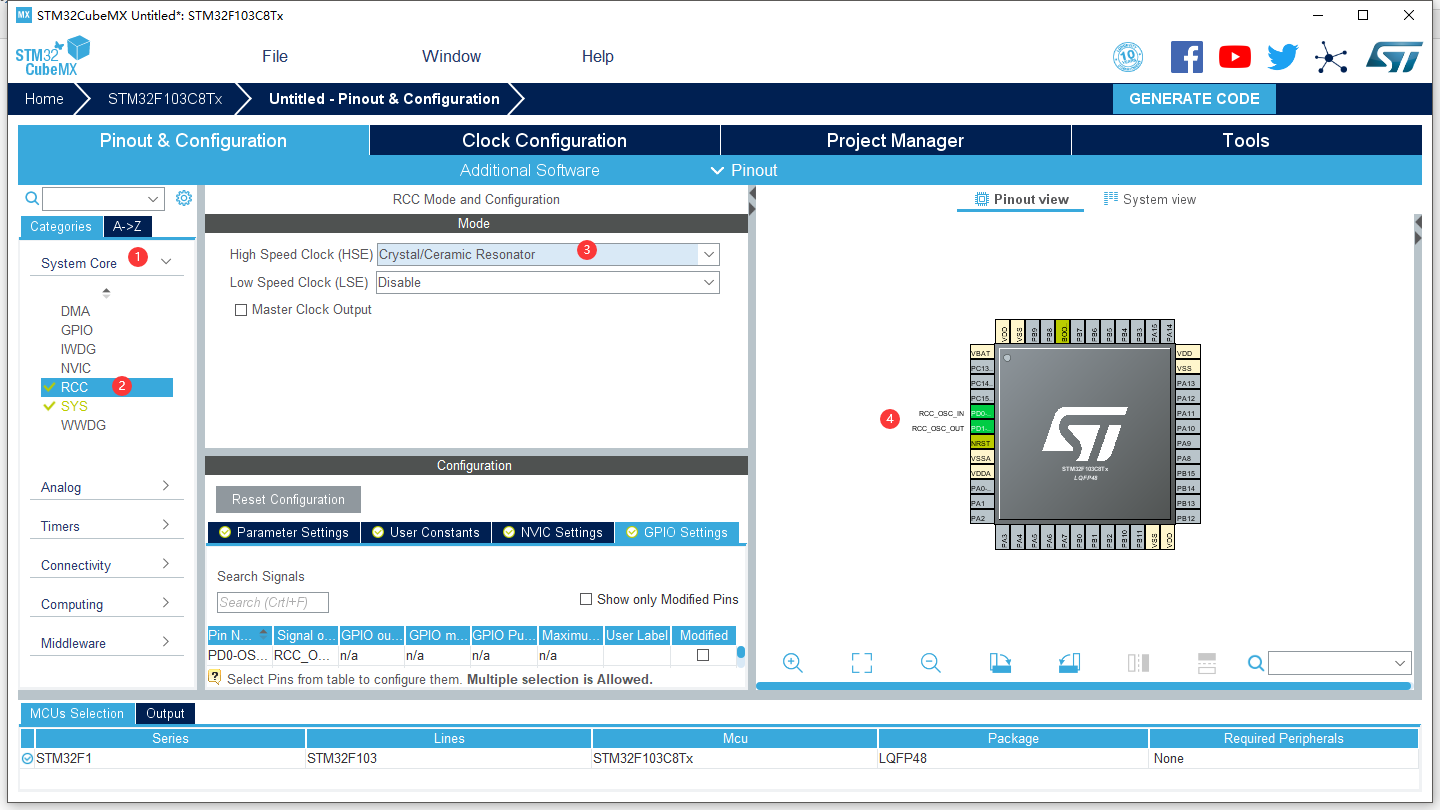
Task: Expand the Middleware category
Action: pyautogui.click(x=166, y=642)
